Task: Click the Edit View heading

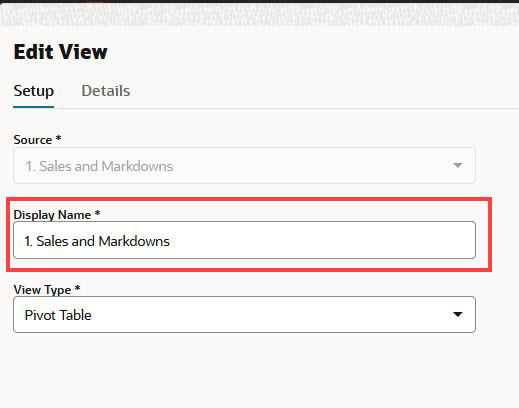Action: (61, 52)
